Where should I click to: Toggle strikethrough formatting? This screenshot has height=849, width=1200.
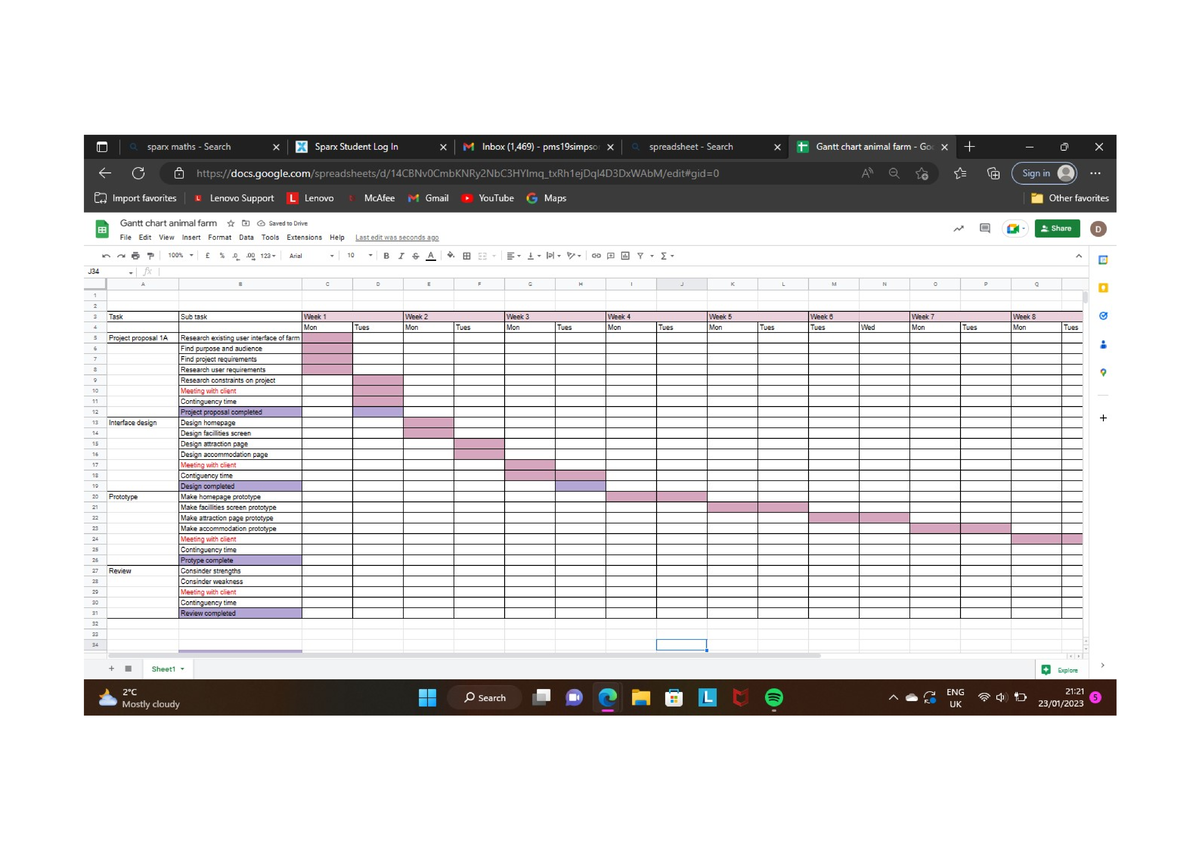click(415, 255)
